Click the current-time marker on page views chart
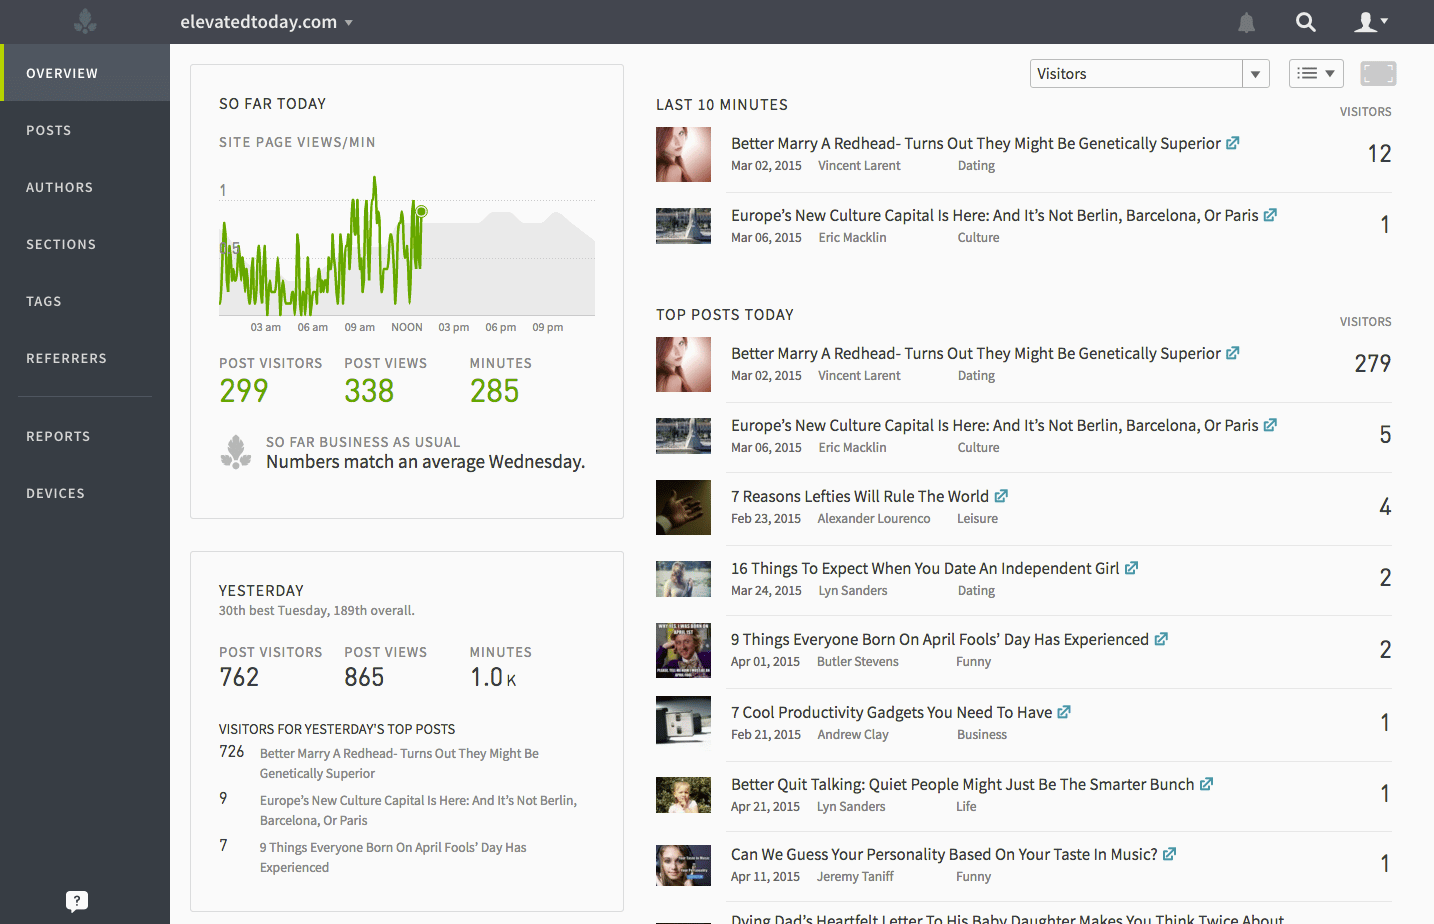 pos(422,211)
